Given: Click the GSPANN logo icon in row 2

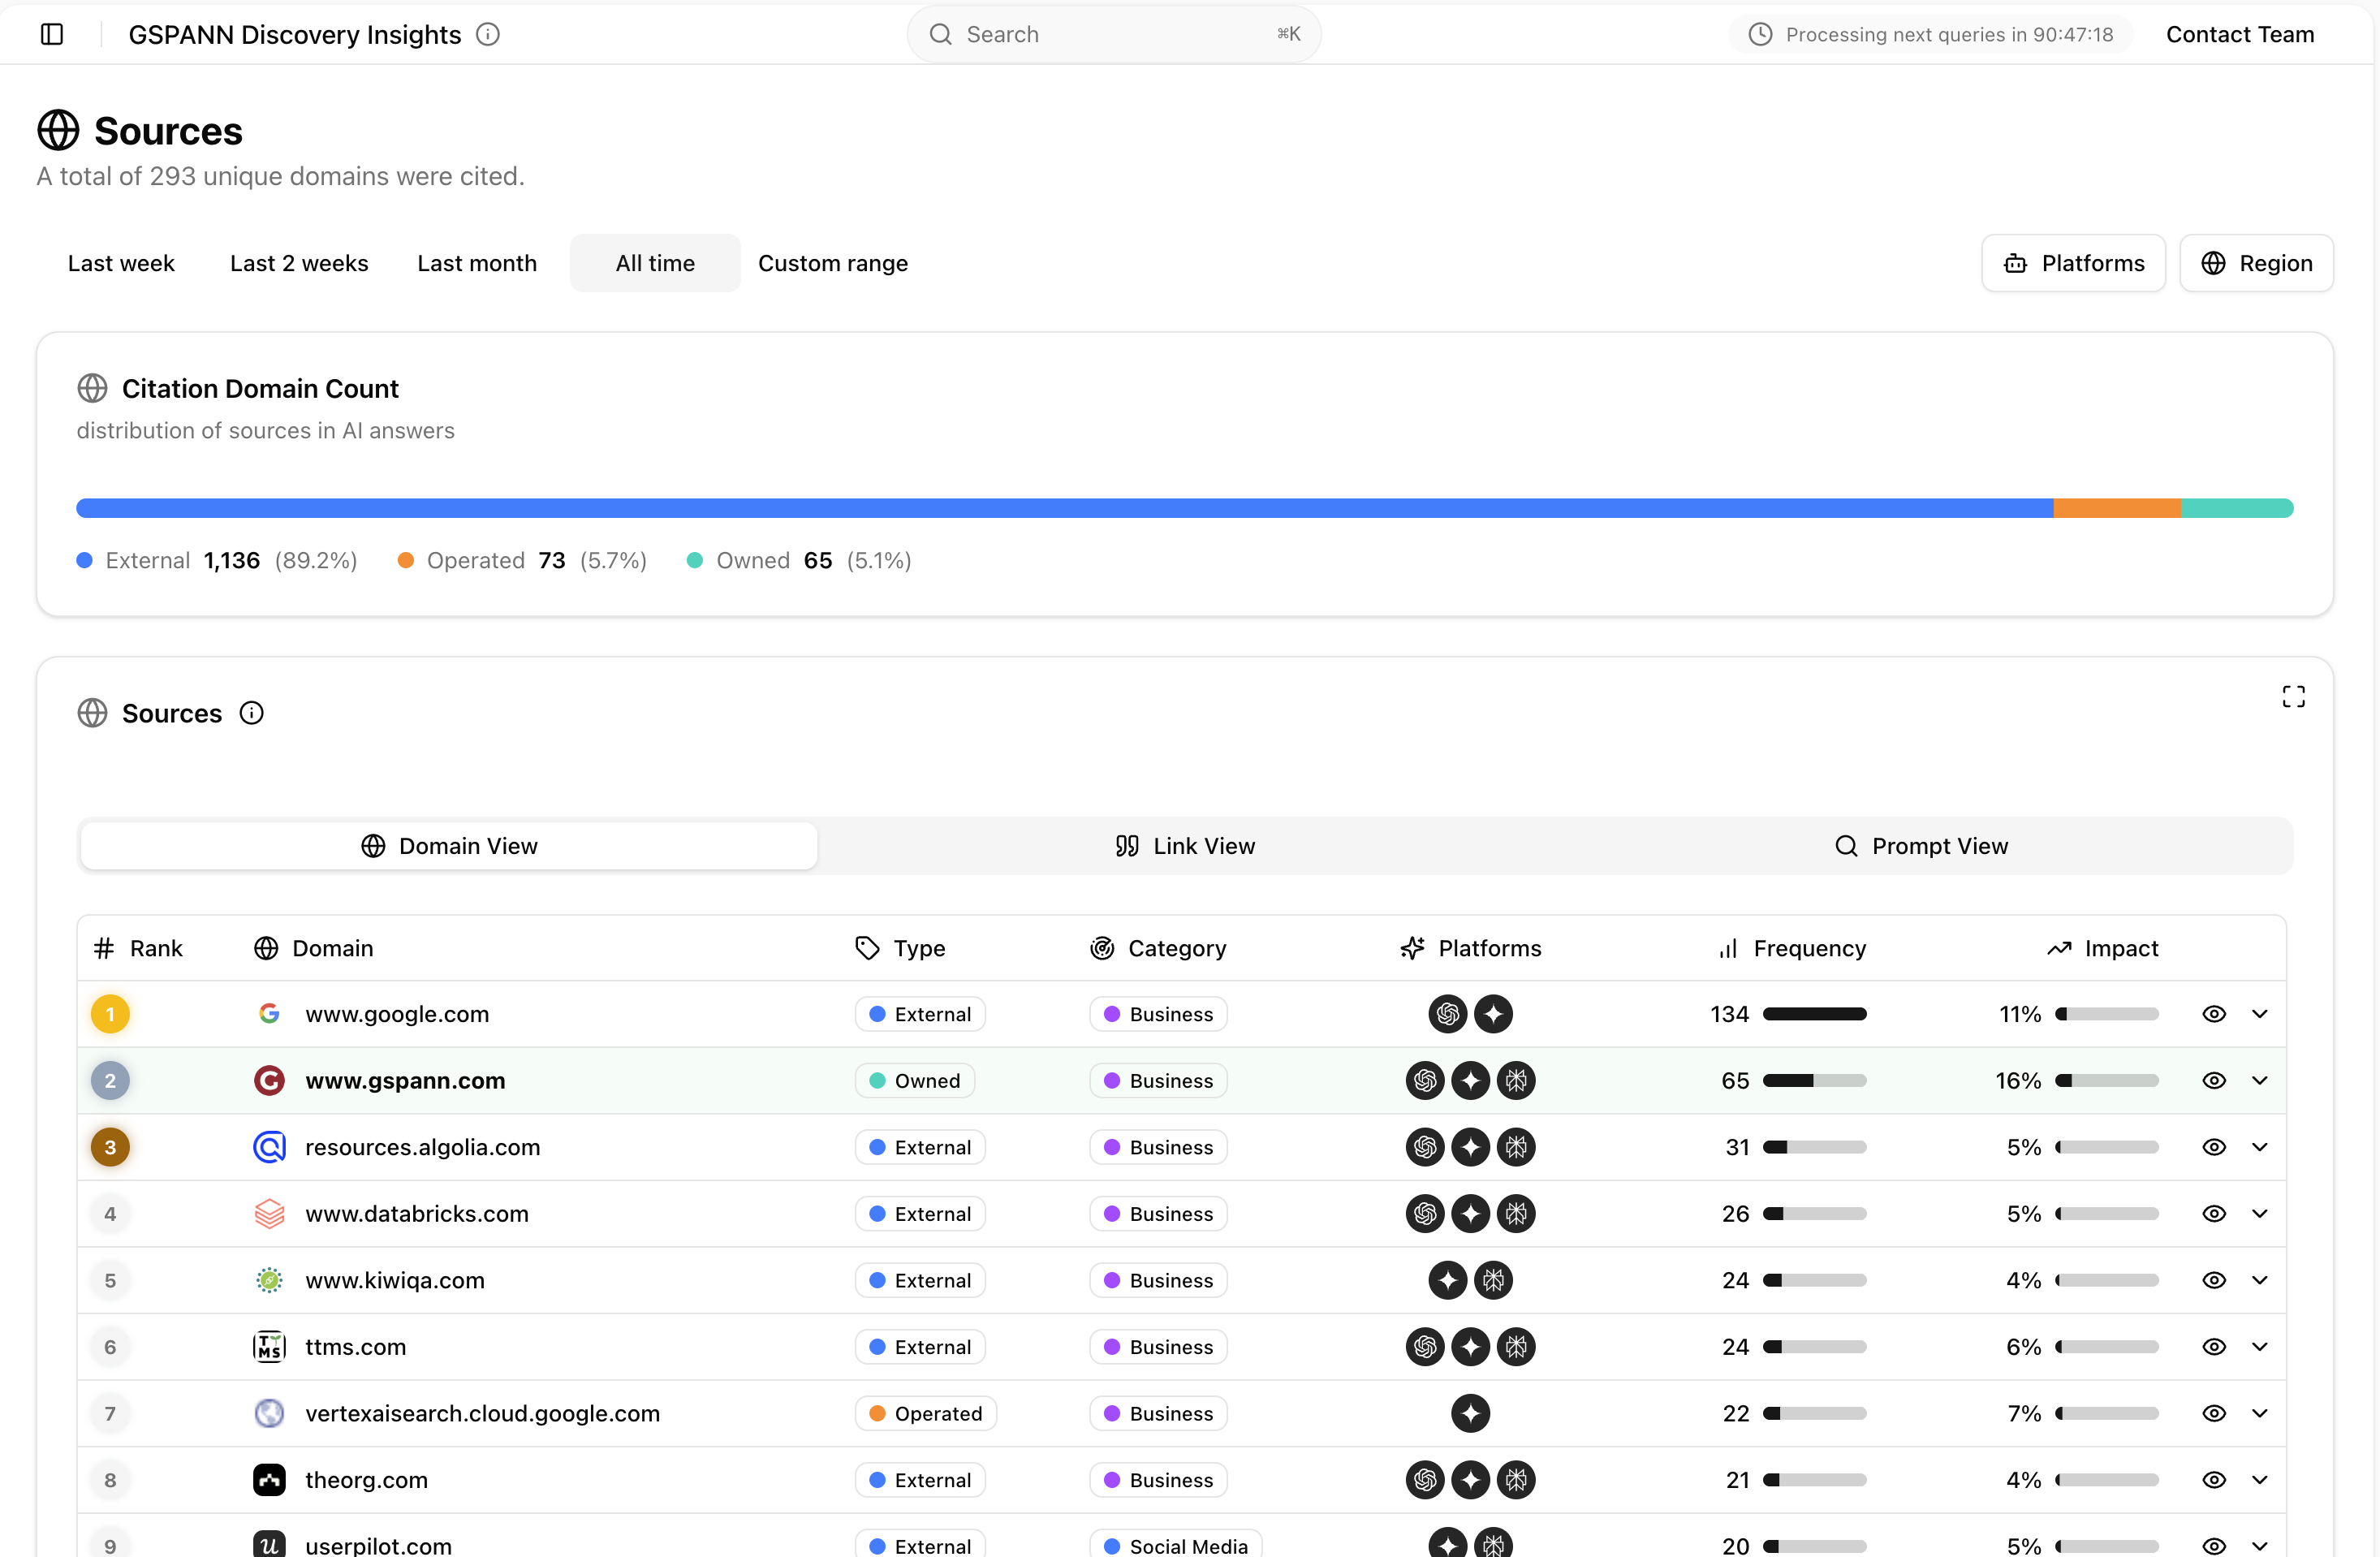Looking at the screenshot, I should click(x=269, y=1080).
